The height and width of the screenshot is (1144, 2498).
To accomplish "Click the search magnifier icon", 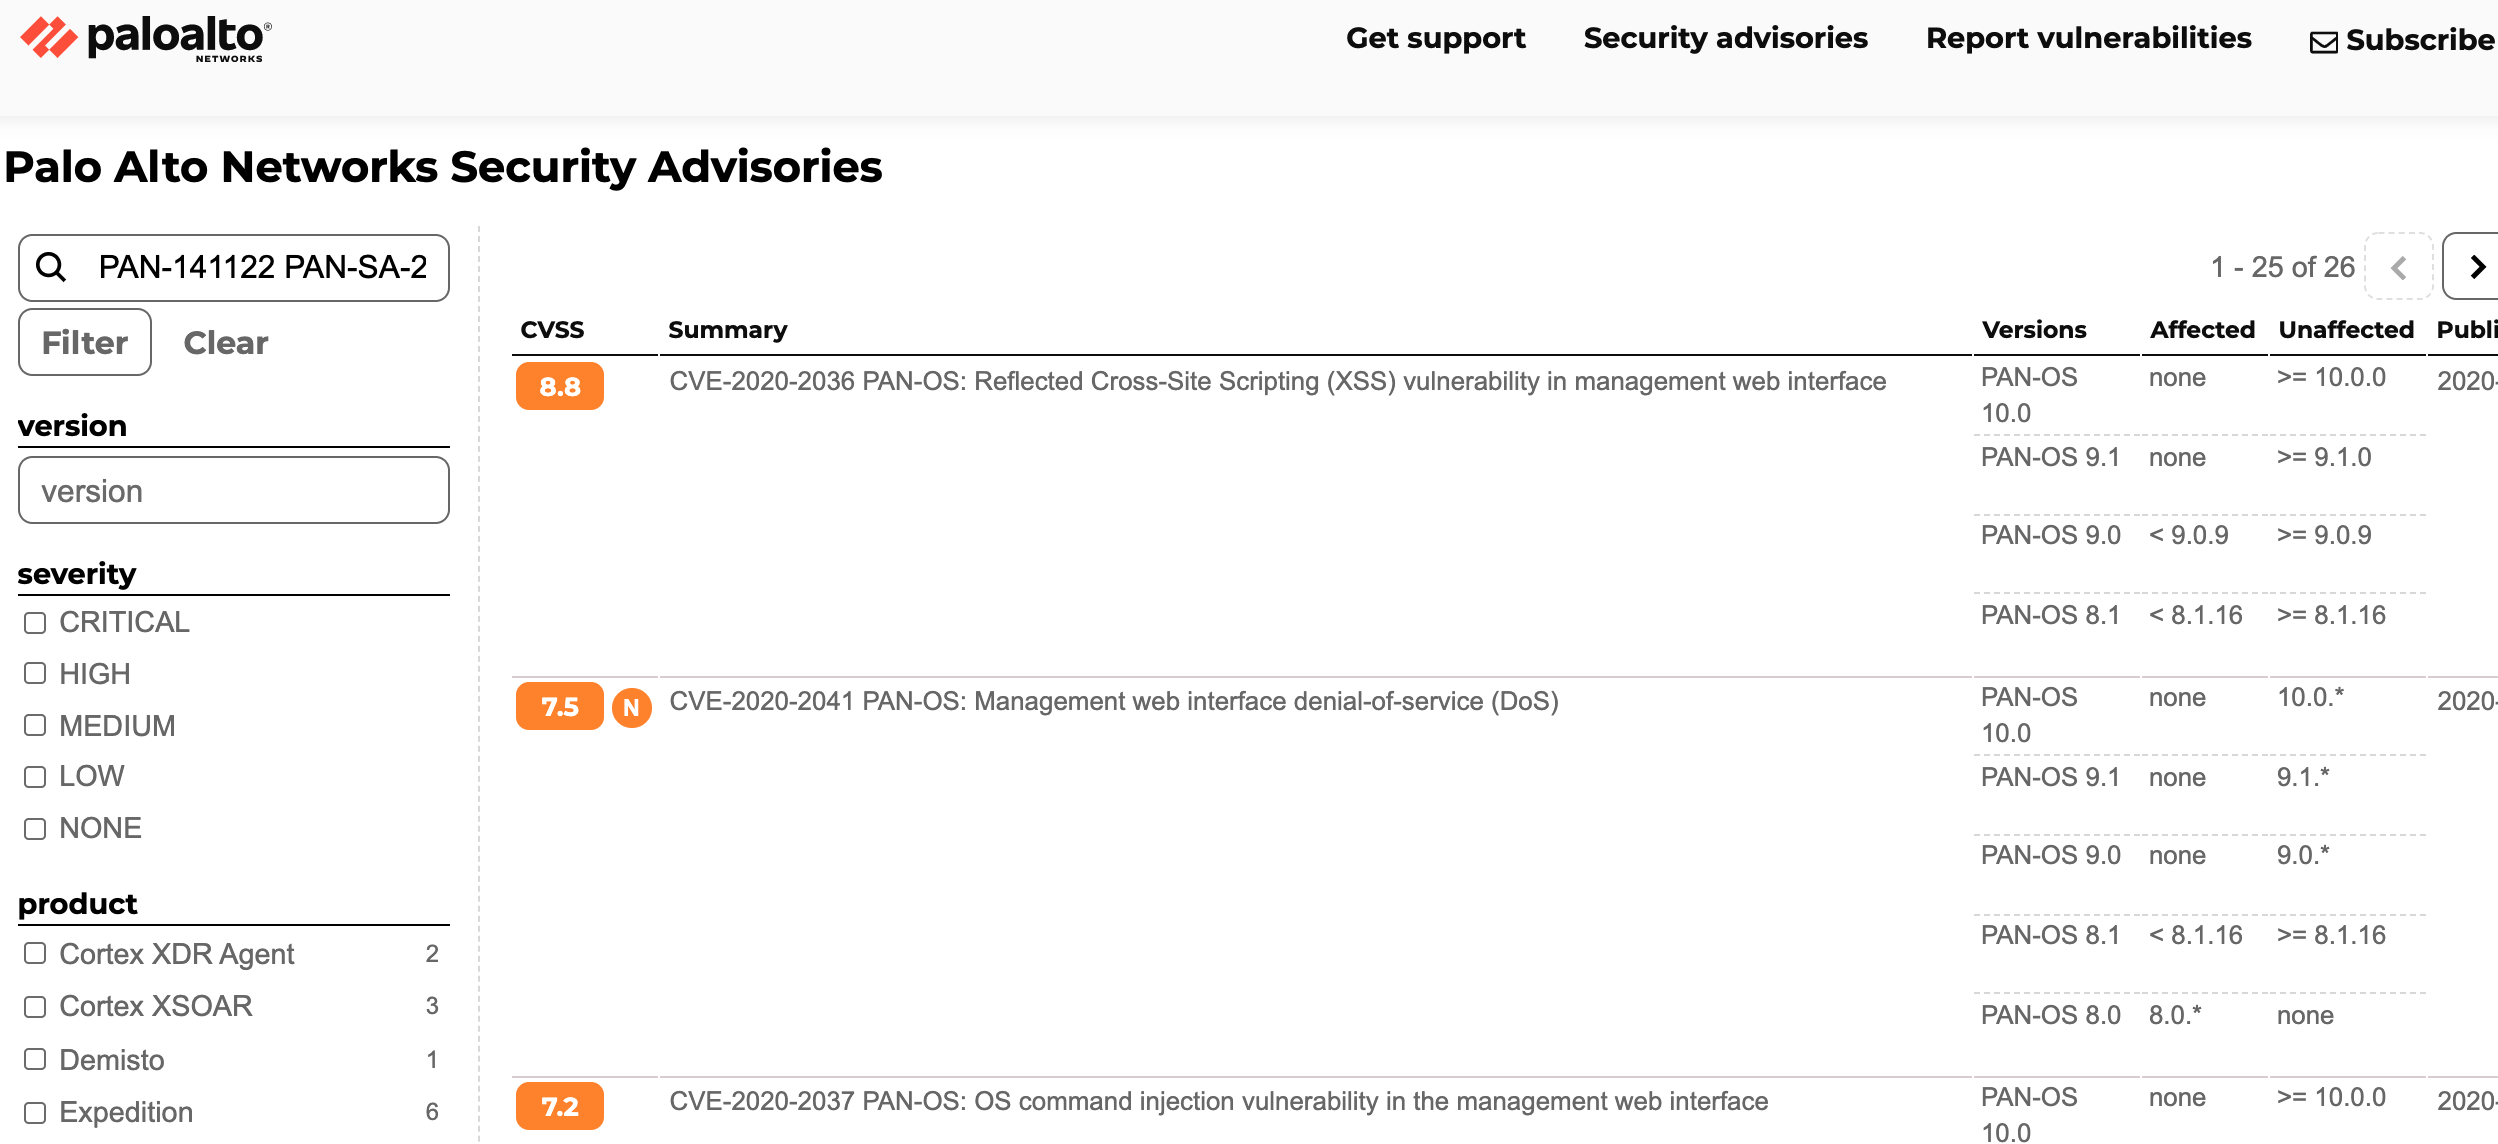I will (51, 267).
